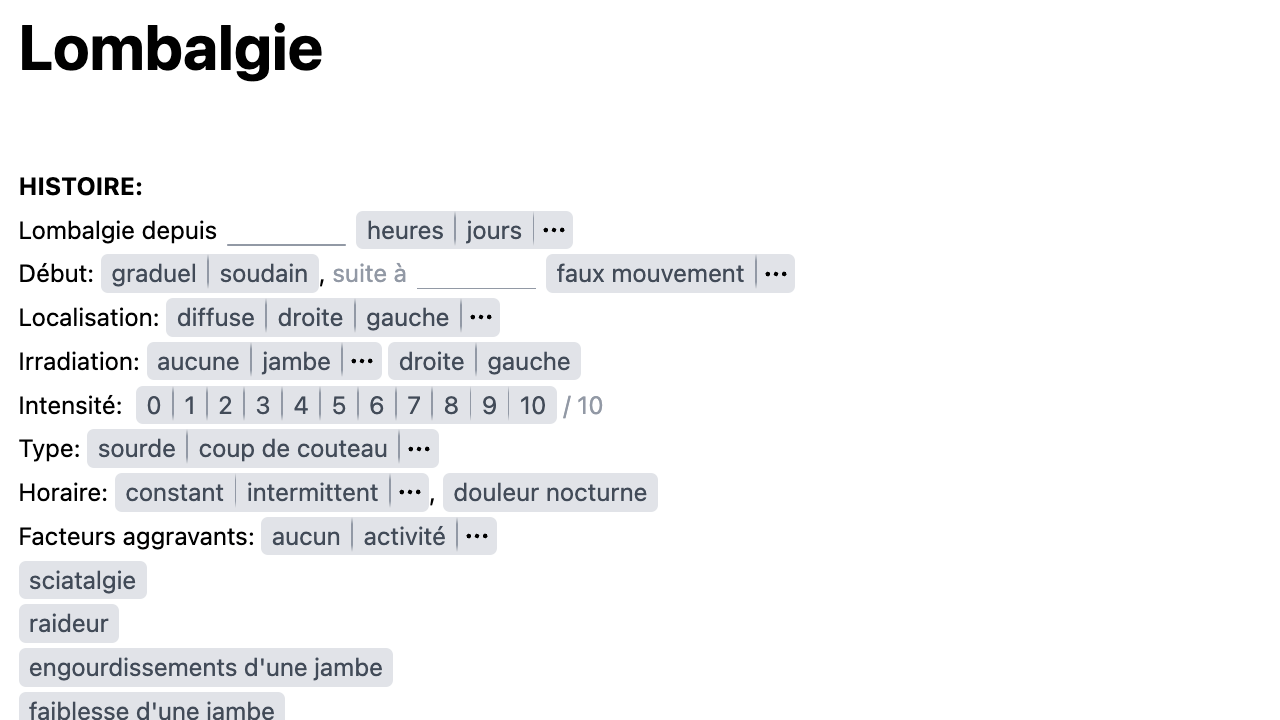Open additional Localisation choices via the ellipsis
Viewport: 1280px width, 720px height.
tap(480, 317)
